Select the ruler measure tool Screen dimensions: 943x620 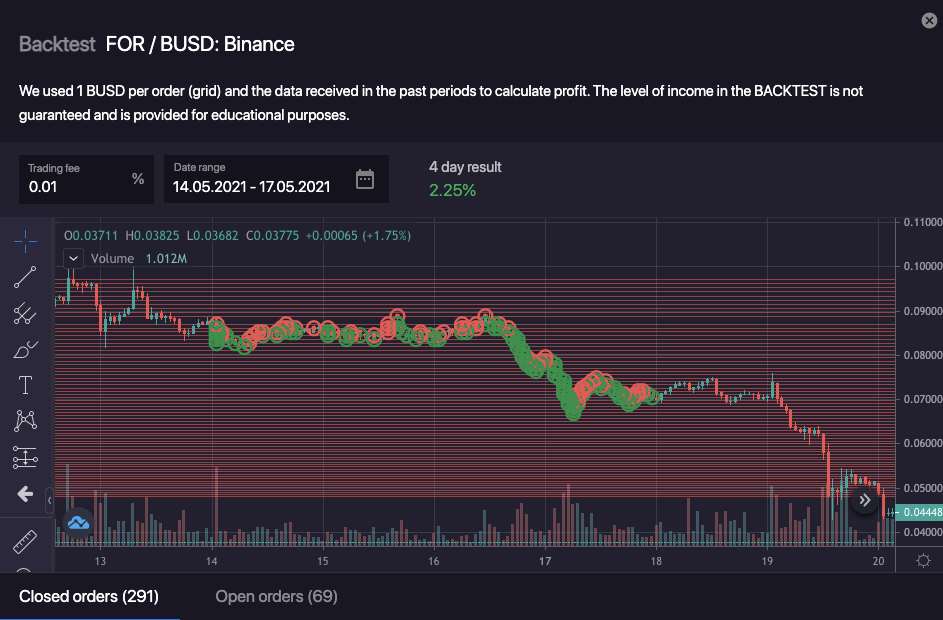click(26, 542)
